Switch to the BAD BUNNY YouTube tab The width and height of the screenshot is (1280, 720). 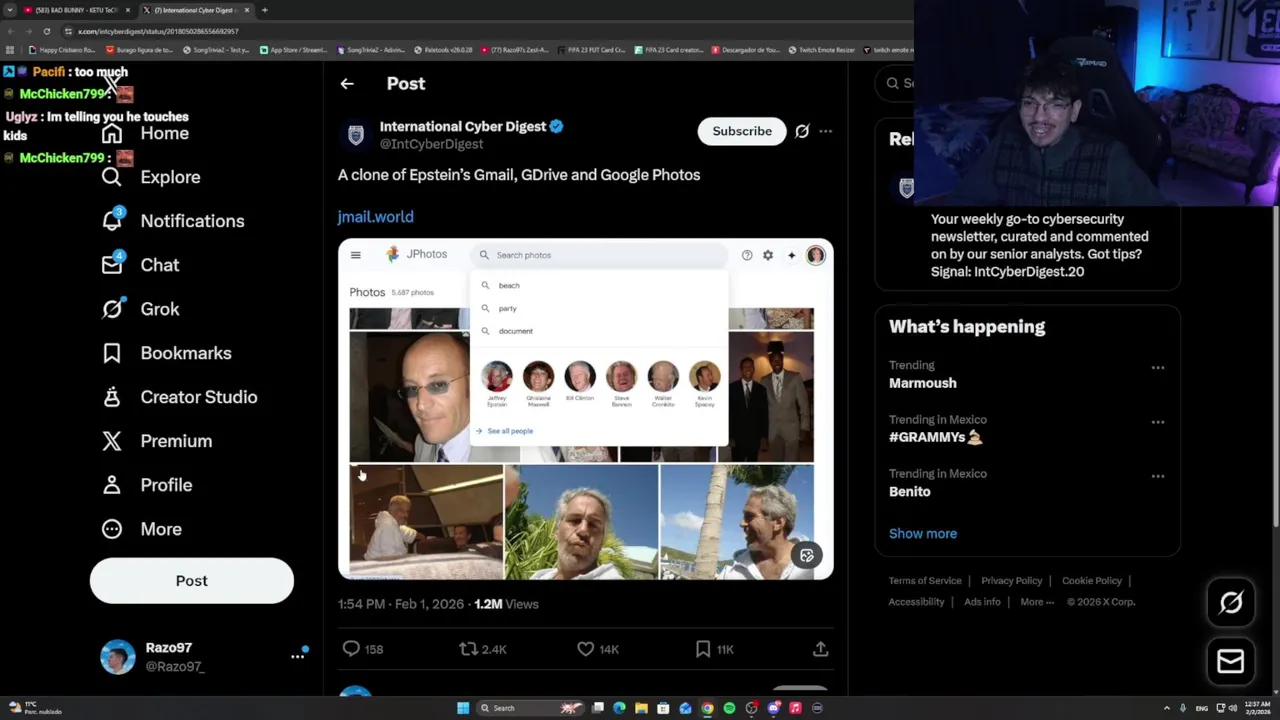(77, 10)
